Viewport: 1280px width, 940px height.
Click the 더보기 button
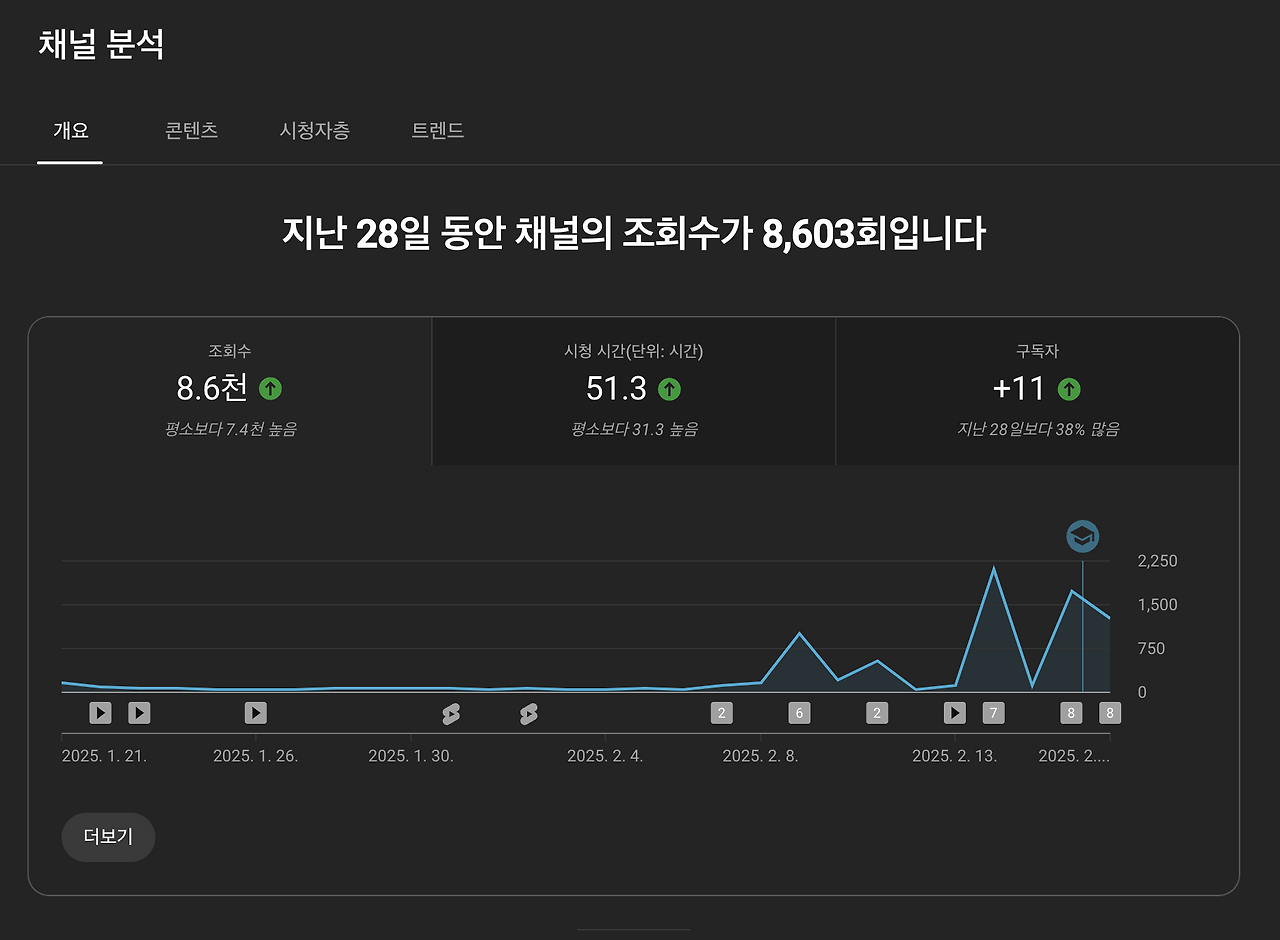click(x=108, y=837)
